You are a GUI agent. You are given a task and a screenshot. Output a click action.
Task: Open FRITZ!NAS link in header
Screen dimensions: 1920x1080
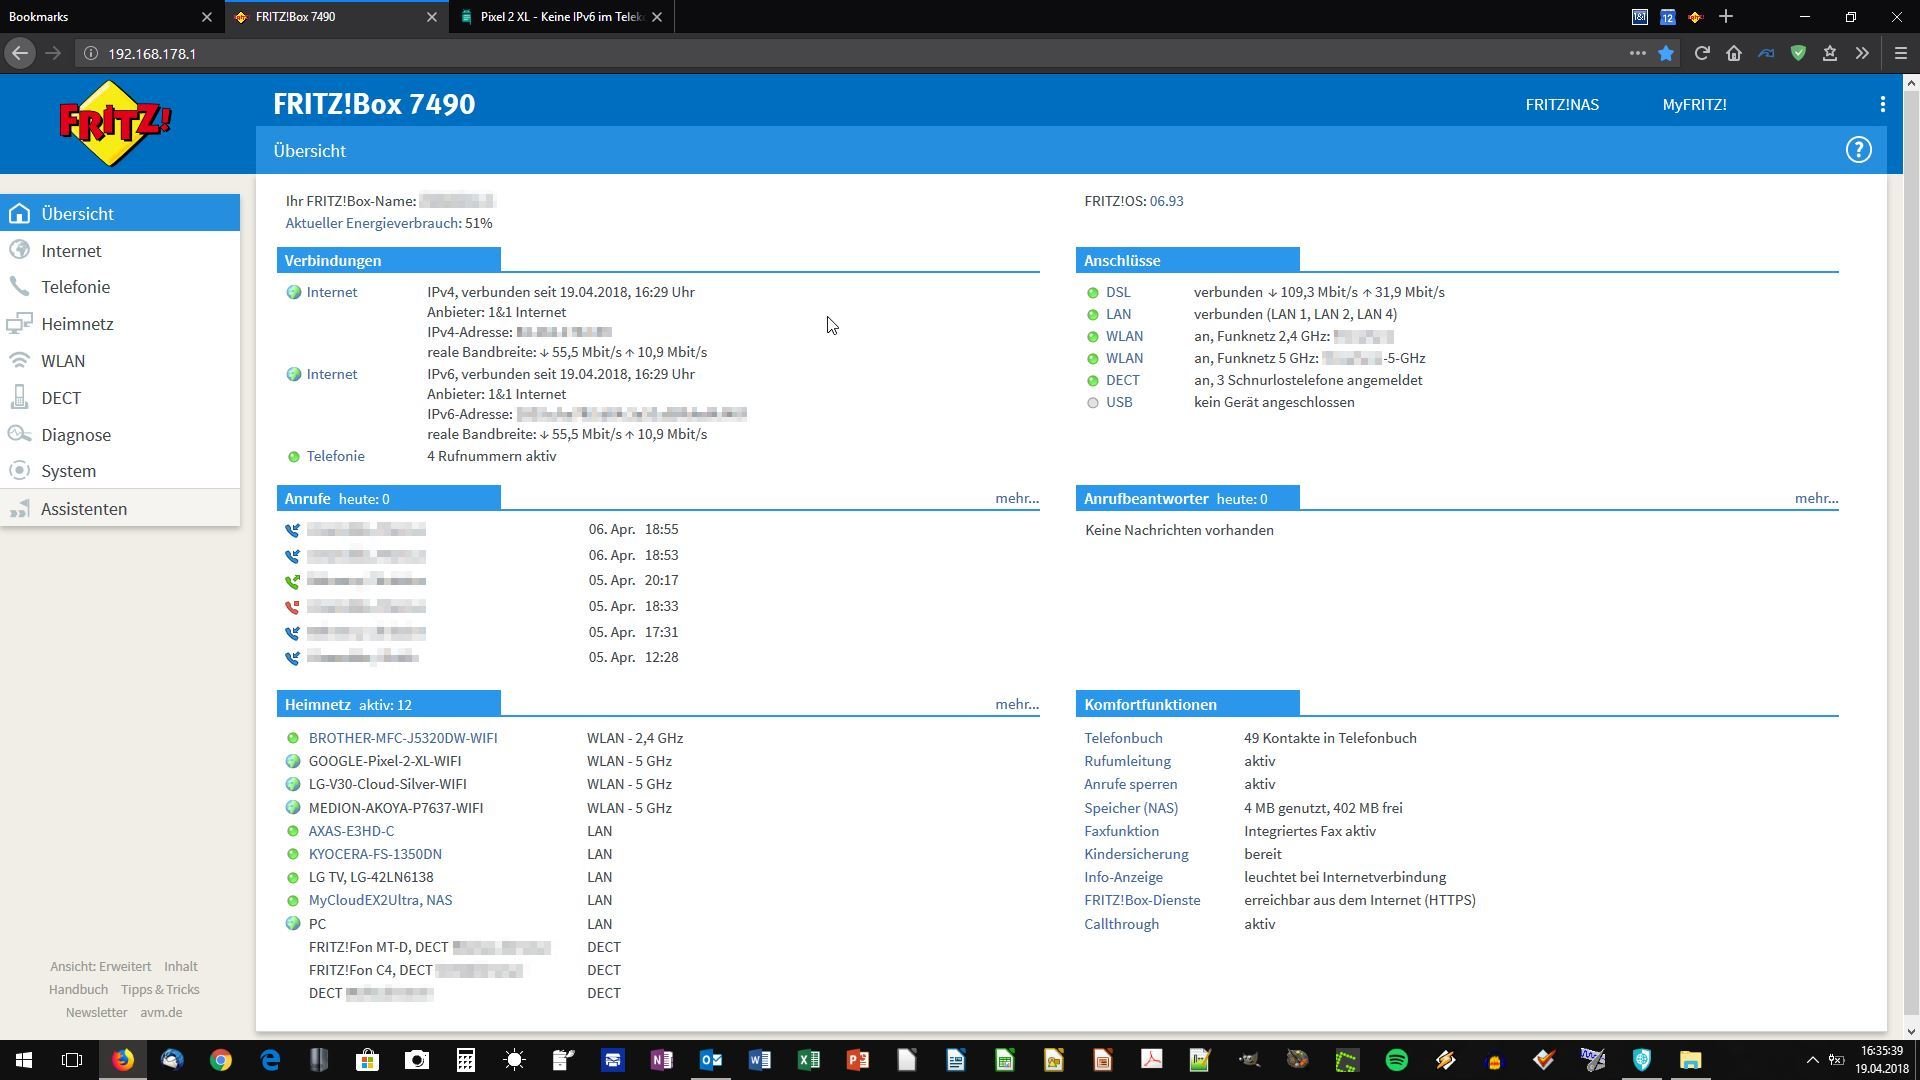[1562, 104]
